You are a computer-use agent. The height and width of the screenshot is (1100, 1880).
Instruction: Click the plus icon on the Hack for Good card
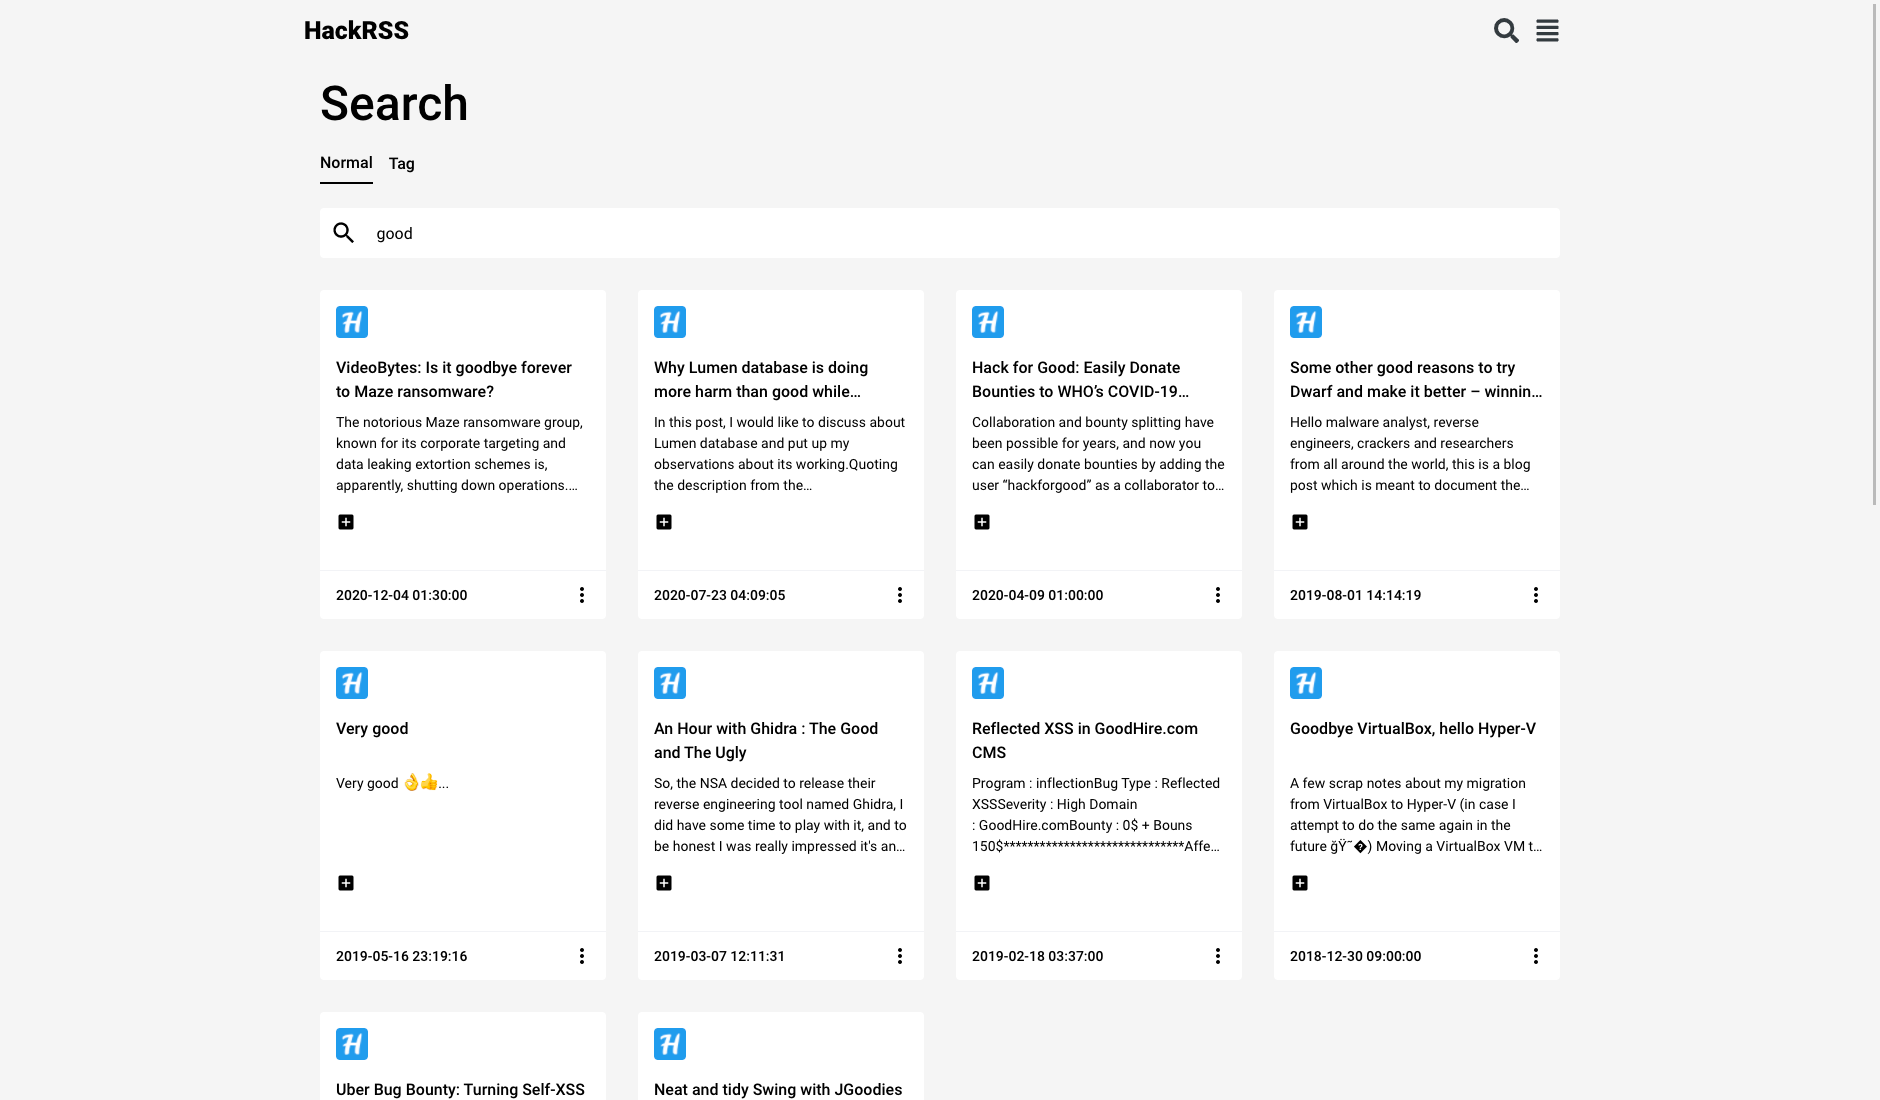[982, 522]
